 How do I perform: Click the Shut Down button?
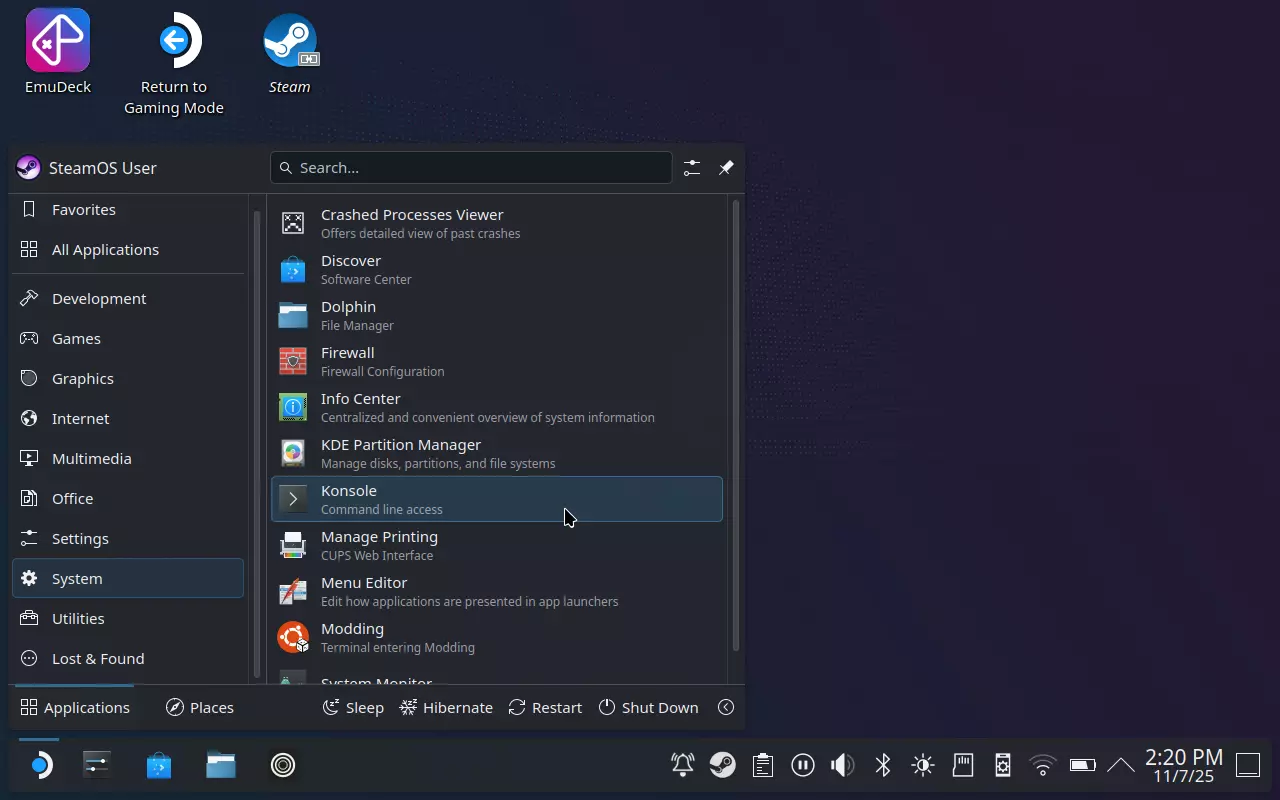coord(648,707)
